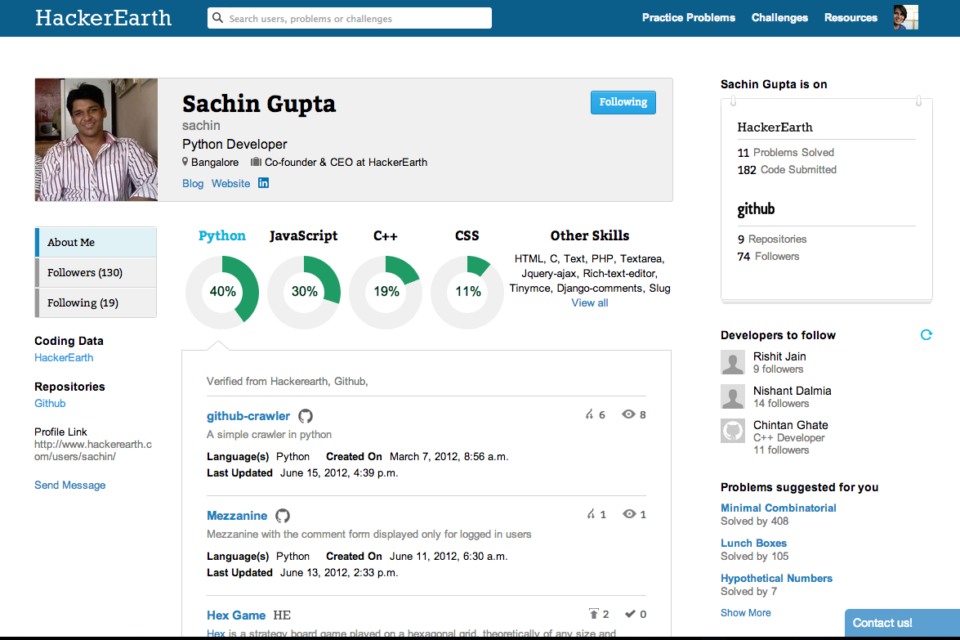The width and height of the screenshot is (960, 640).
Task: Open the Following (19) tab
Action: coord(96,302)
